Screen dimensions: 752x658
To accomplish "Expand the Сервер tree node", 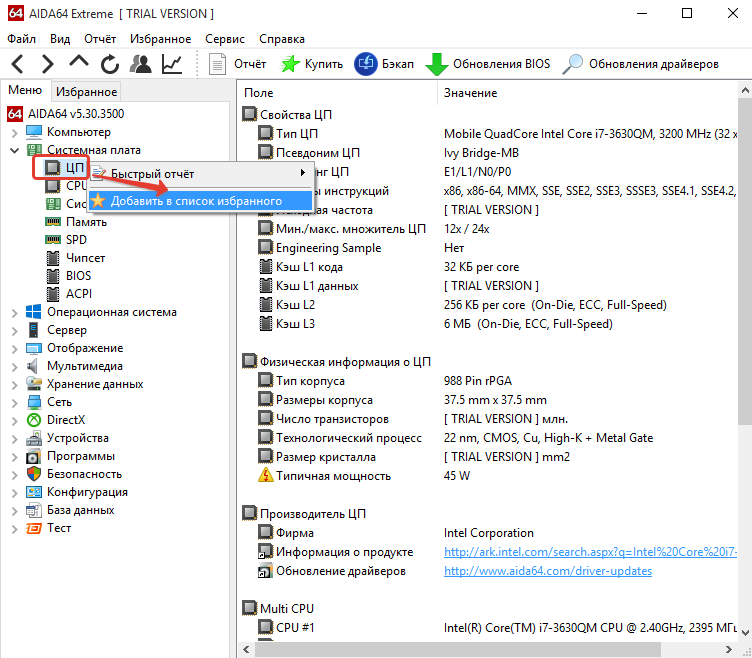I will 14,331.
